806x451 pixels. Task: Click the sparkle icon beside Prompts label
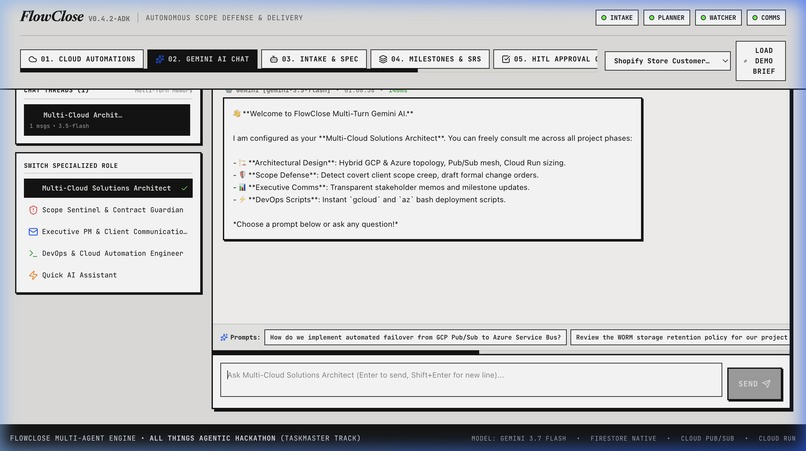coord(224,337)
